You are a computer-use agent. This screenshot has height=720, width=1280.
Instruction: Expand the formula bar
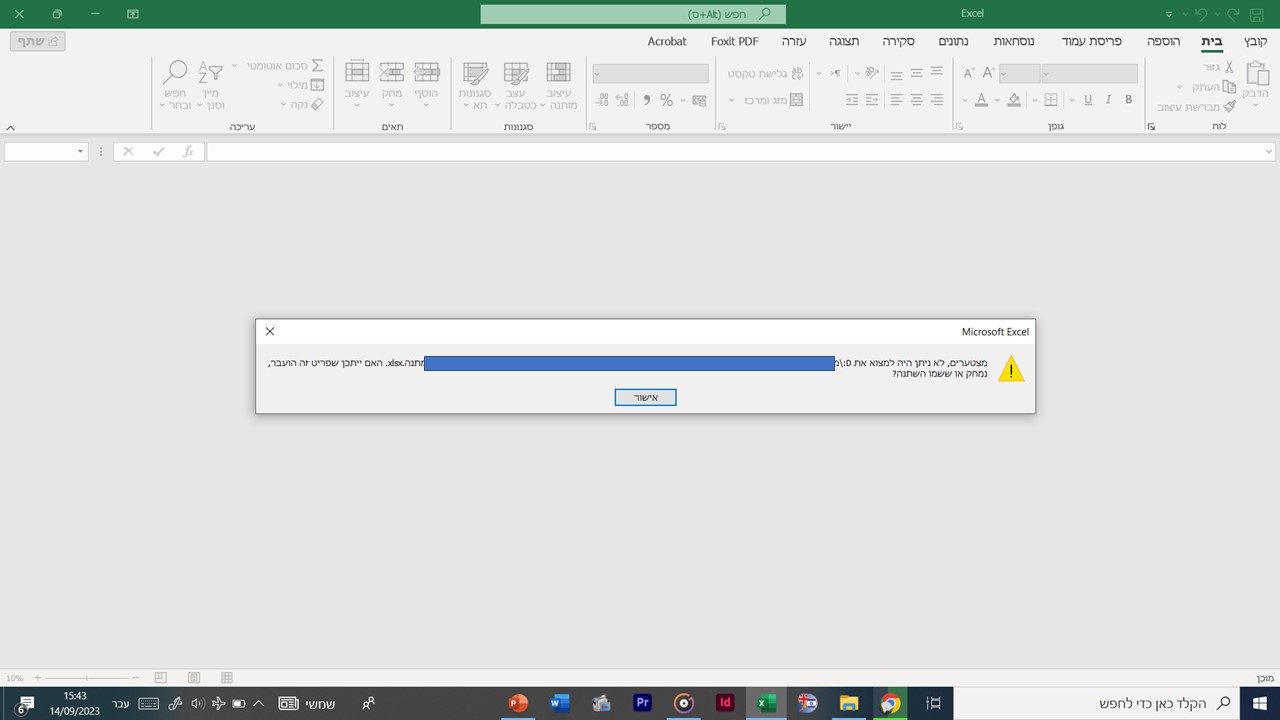point(1270,152)
